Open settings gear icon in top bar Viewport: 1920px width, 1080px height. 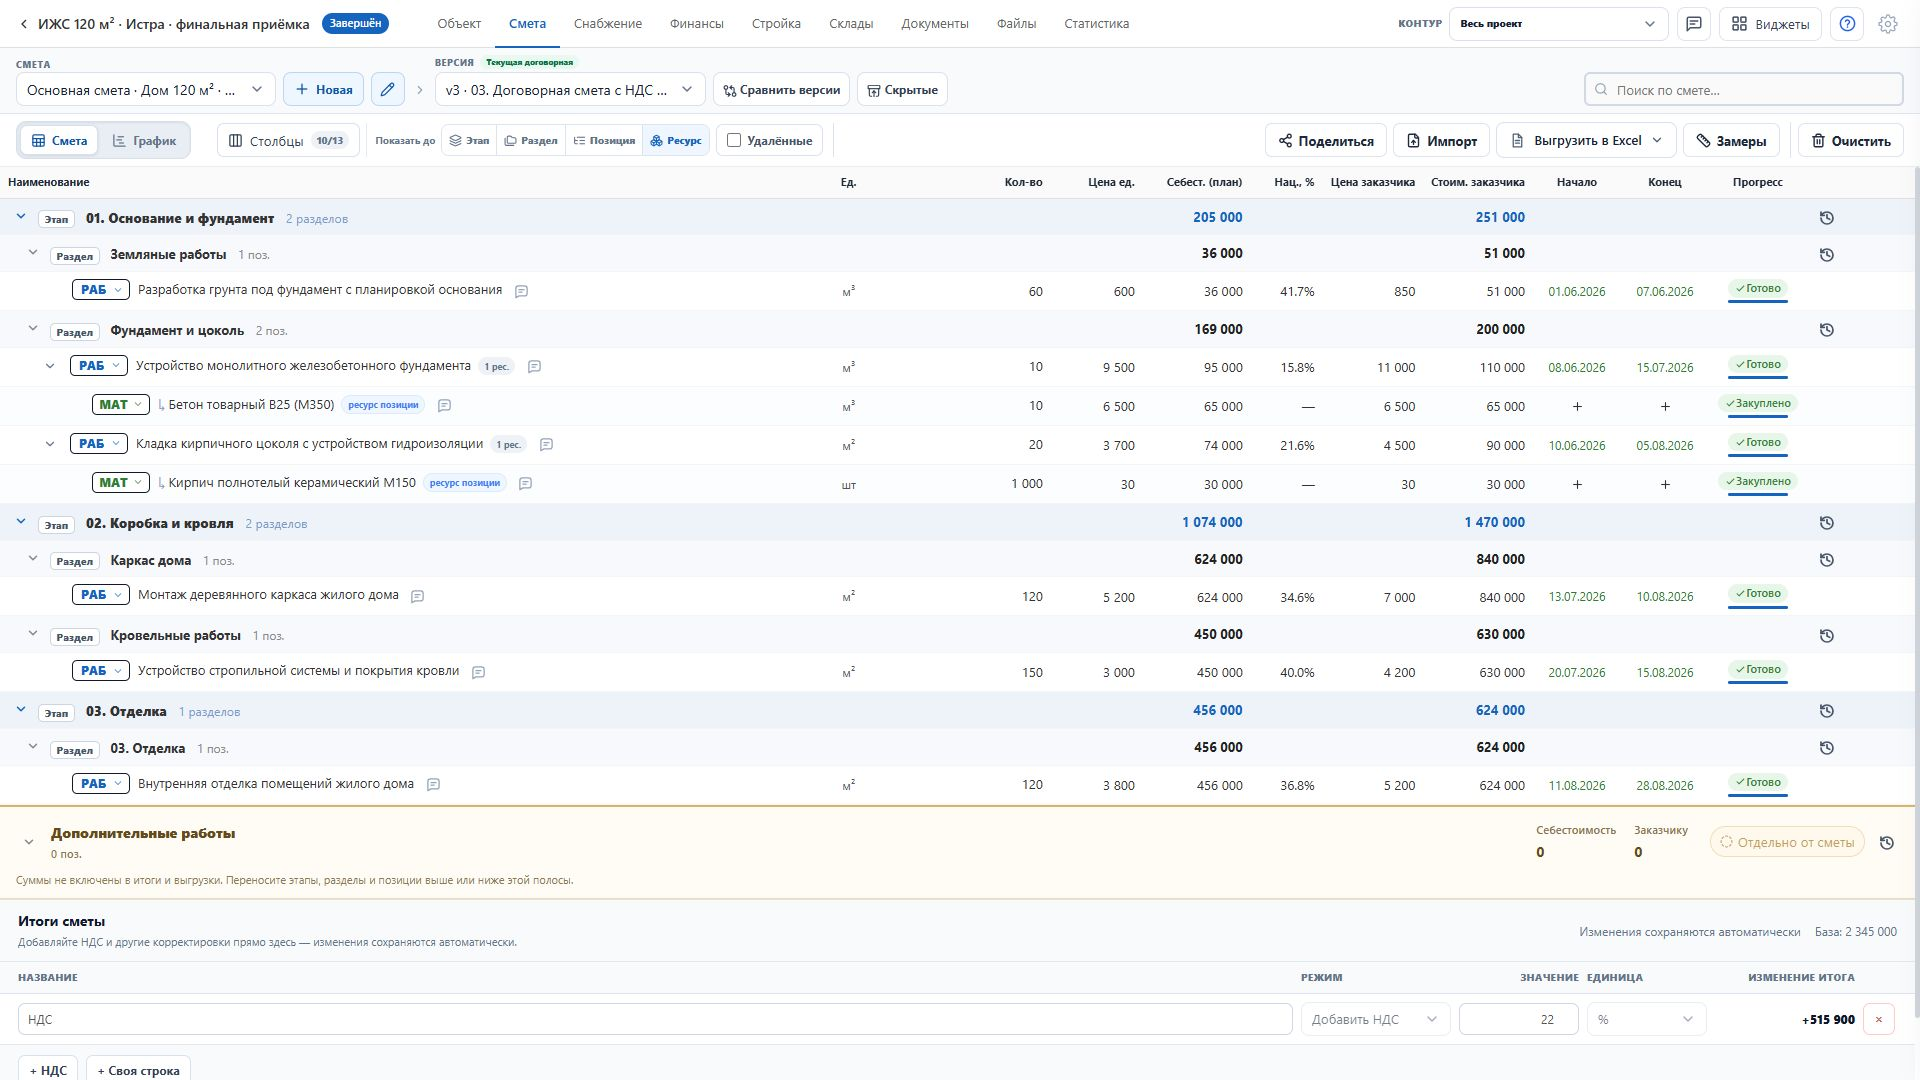point(1888,24)
